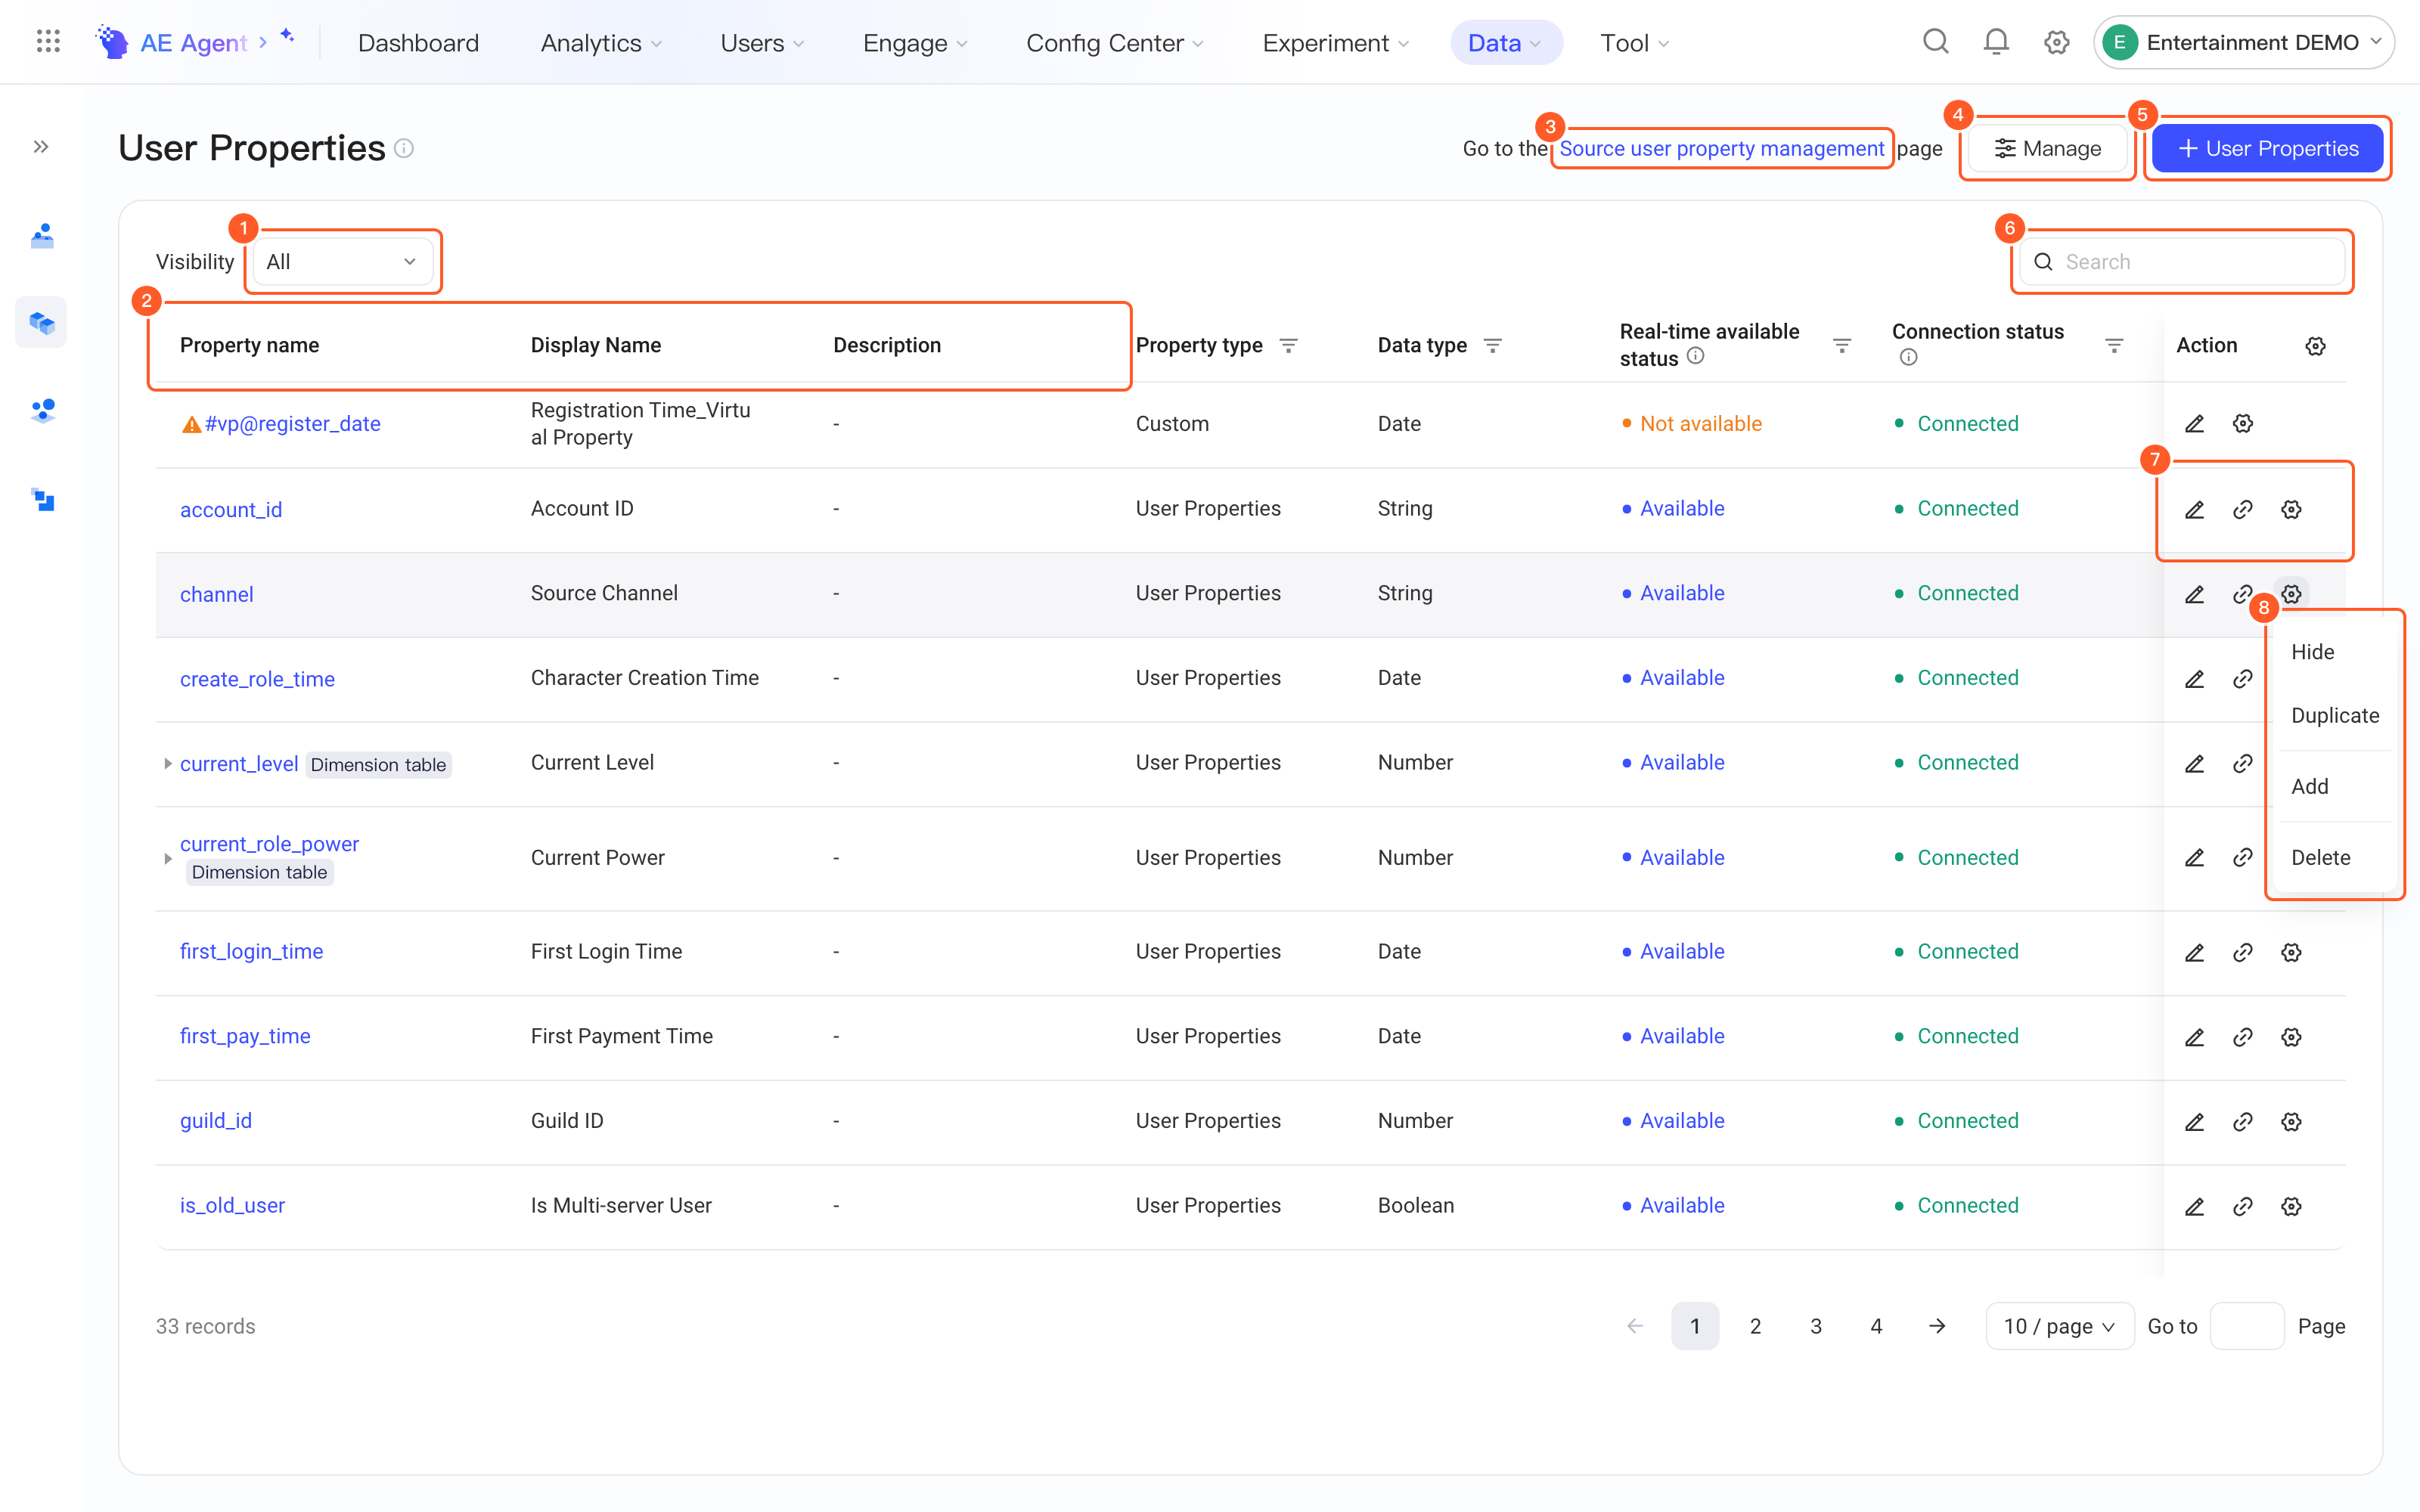Viewport: 2420px width, 1512px height.
Task: Click info icon beside User Properties title
Action: click(404, 148)
